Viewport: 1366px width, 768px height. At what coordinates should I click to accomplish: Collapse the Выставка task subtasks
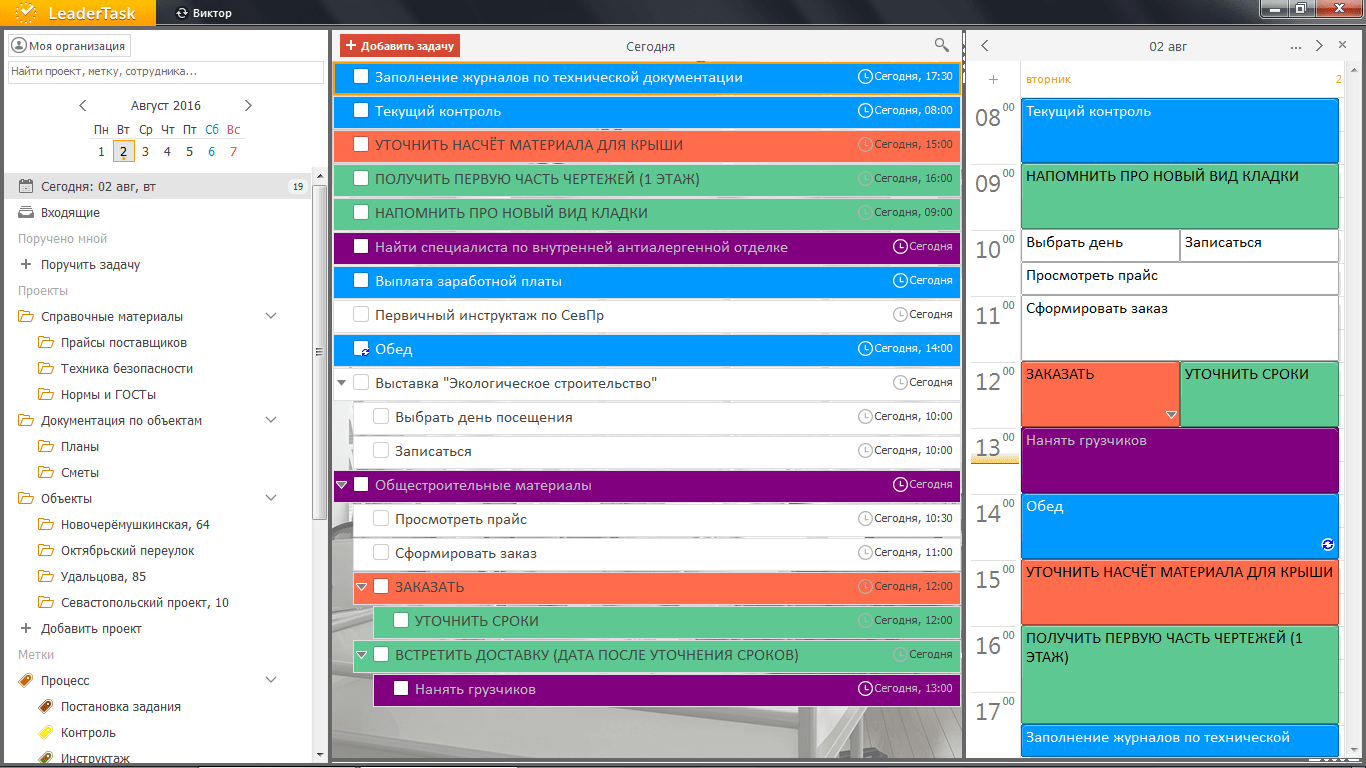[x=342, y=383]
